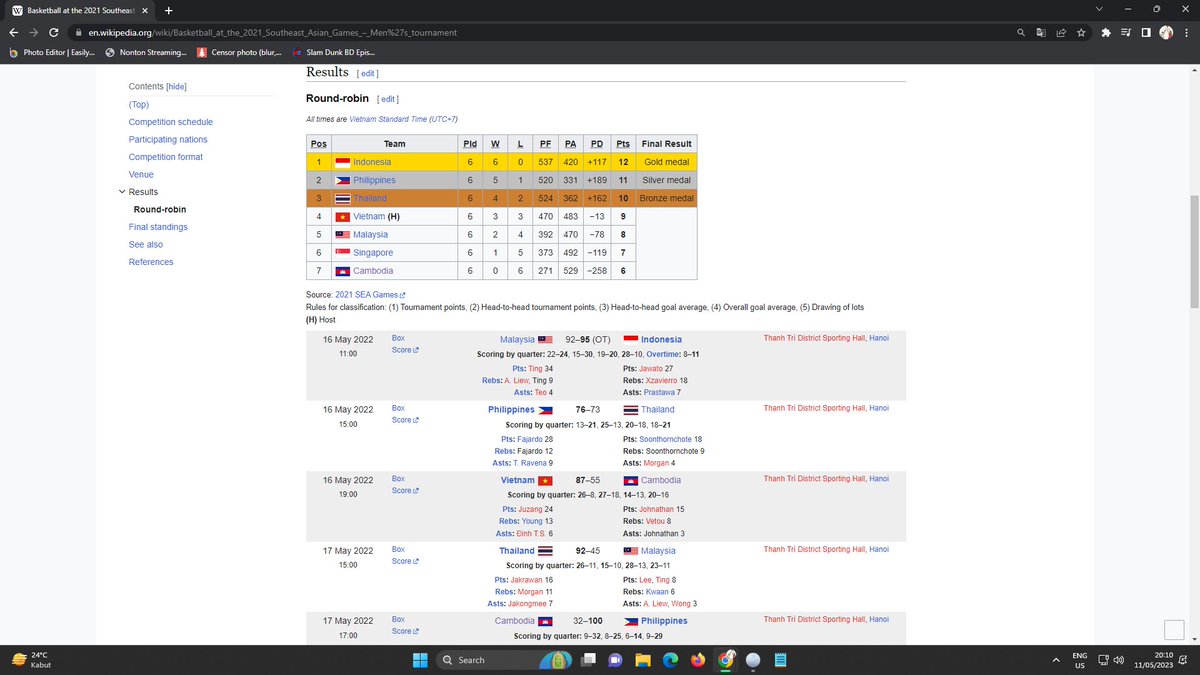This screenshot has height=675, width=1200.
Task: Select Round-robin in Contents
Action: 160,209
